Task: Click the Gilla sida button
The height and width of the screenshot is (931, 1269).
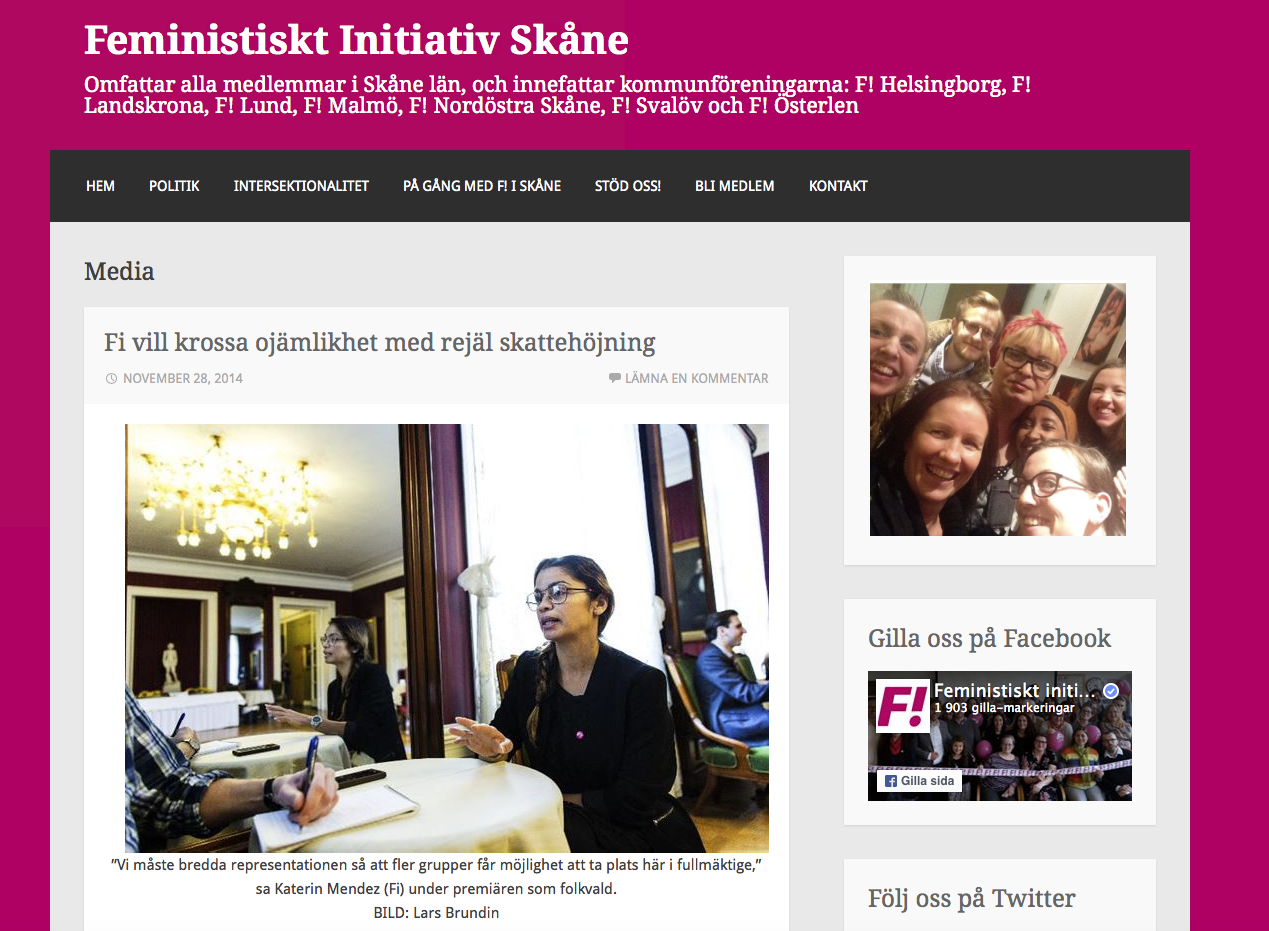Action: [x=919, y=781]
